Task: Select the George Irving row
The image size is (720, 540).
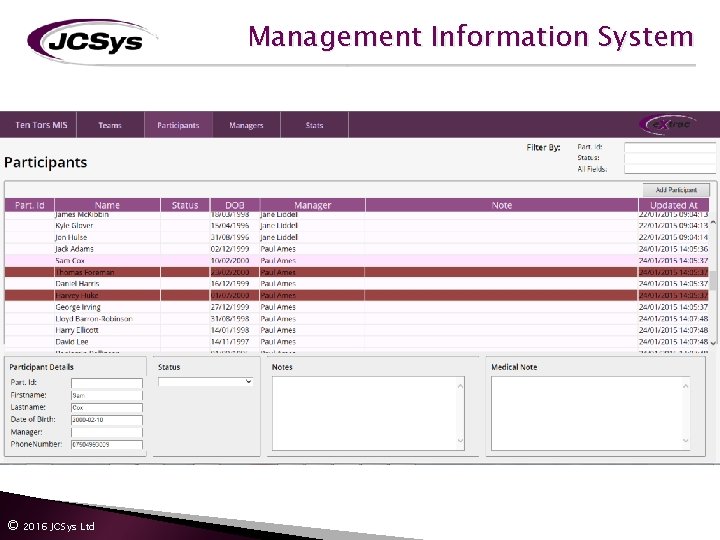Action: [357, 307]
